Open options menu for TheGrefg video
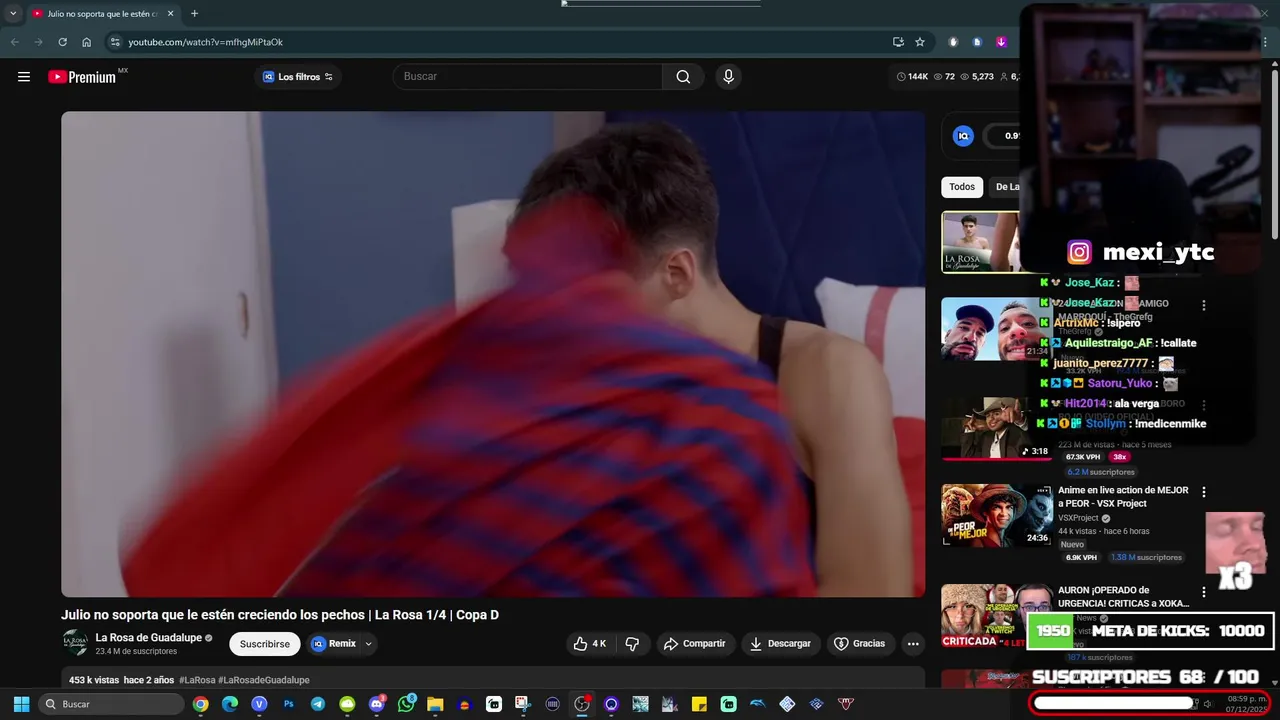The width and height of the screenshot is (1280, 720). point(1204,305)
